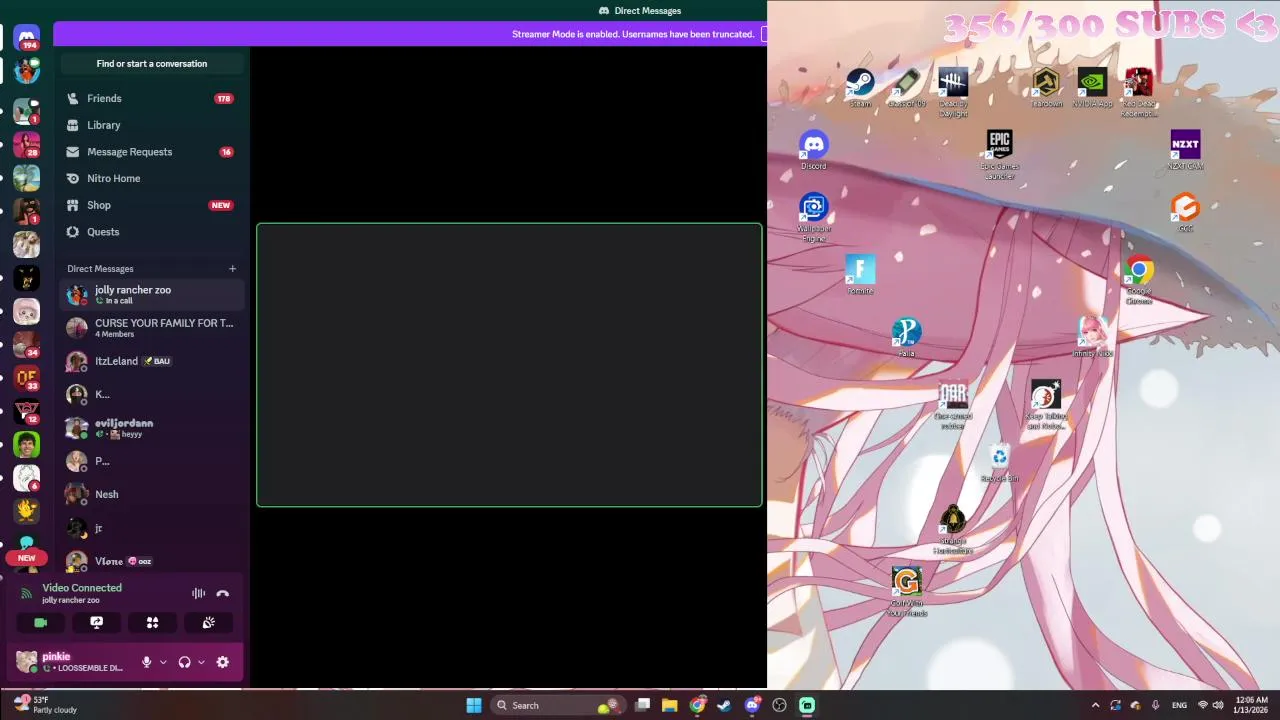This screenshot has width=1280, height=720.
Task: Open Strange Horticulture desktop shortcut
Action: pos(953,529)
